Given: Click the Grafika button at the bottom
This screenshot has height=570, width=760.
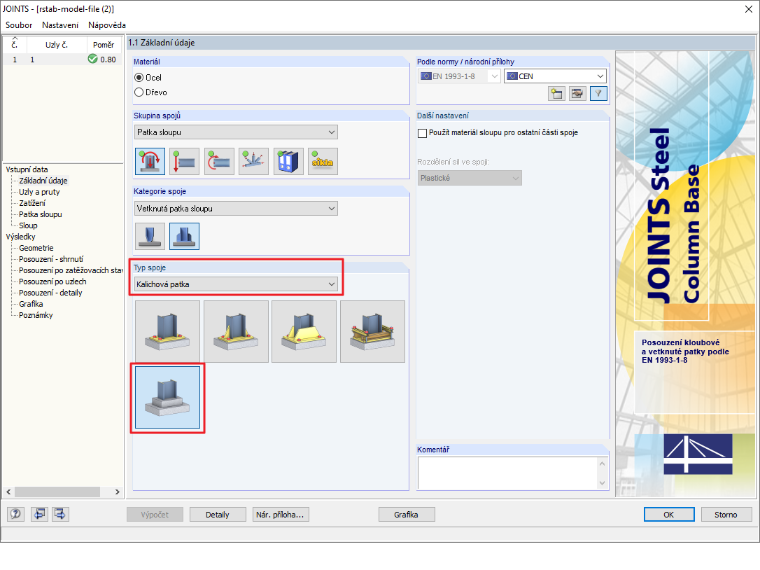Looking at the screenshot, I should tap(406, 515).
